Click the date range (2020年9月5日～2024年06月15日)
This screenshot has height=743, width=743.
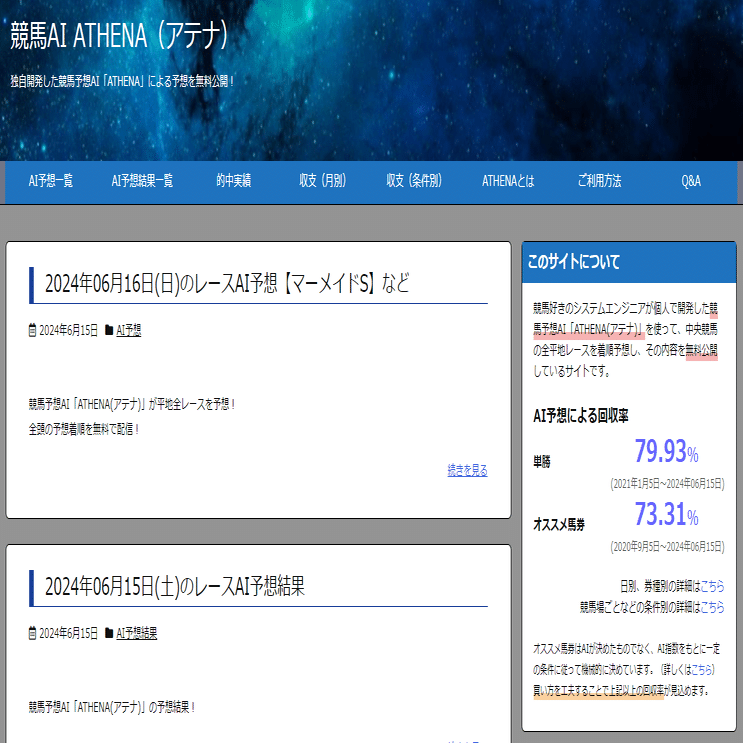click(x=667, y=546)
